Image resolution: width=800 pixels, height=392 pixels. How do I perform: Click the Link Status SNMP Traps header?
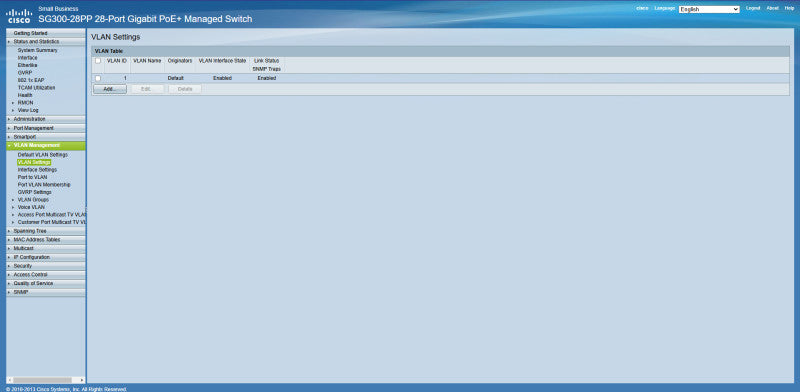pyautogui.click(x=266, y=65)
